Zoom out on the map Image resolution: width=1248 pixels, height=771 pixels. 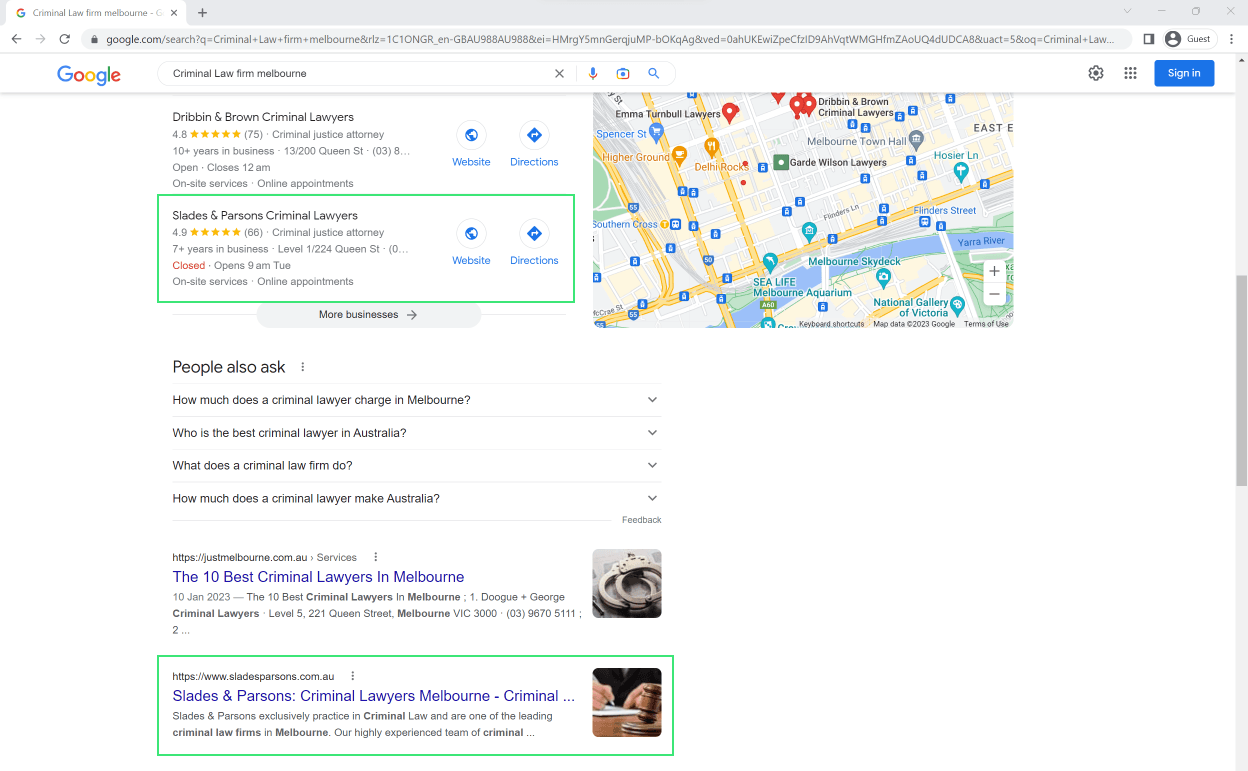click(x=994, y=293)
